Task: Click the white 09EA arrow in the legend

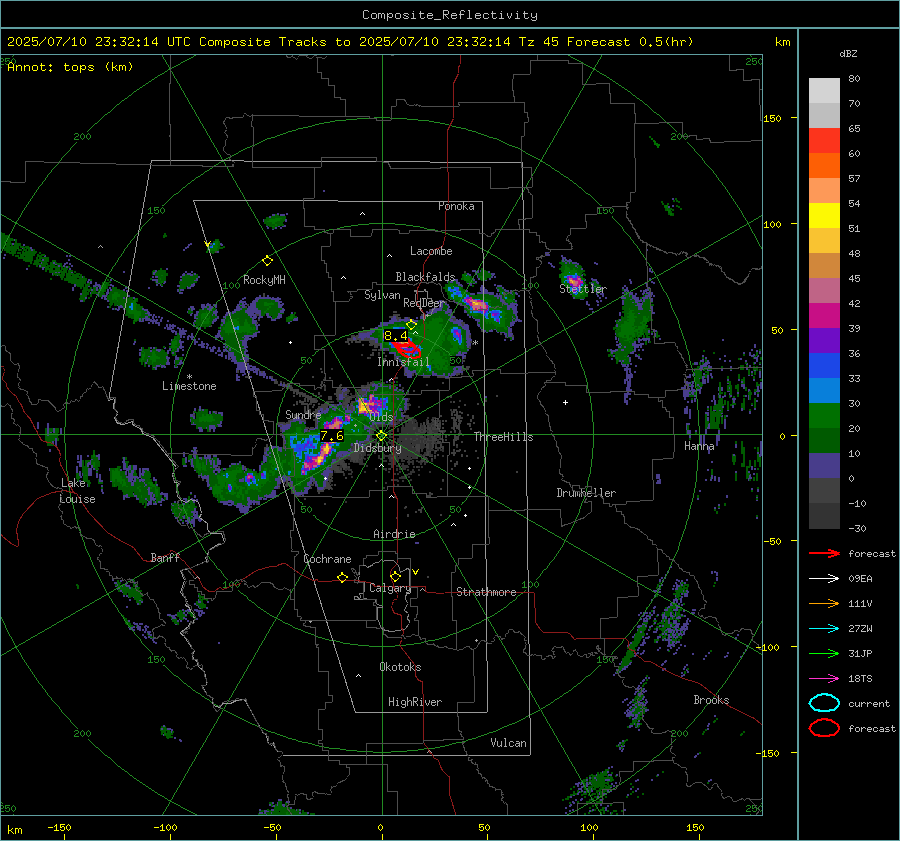Action: (x=824, y=578)
